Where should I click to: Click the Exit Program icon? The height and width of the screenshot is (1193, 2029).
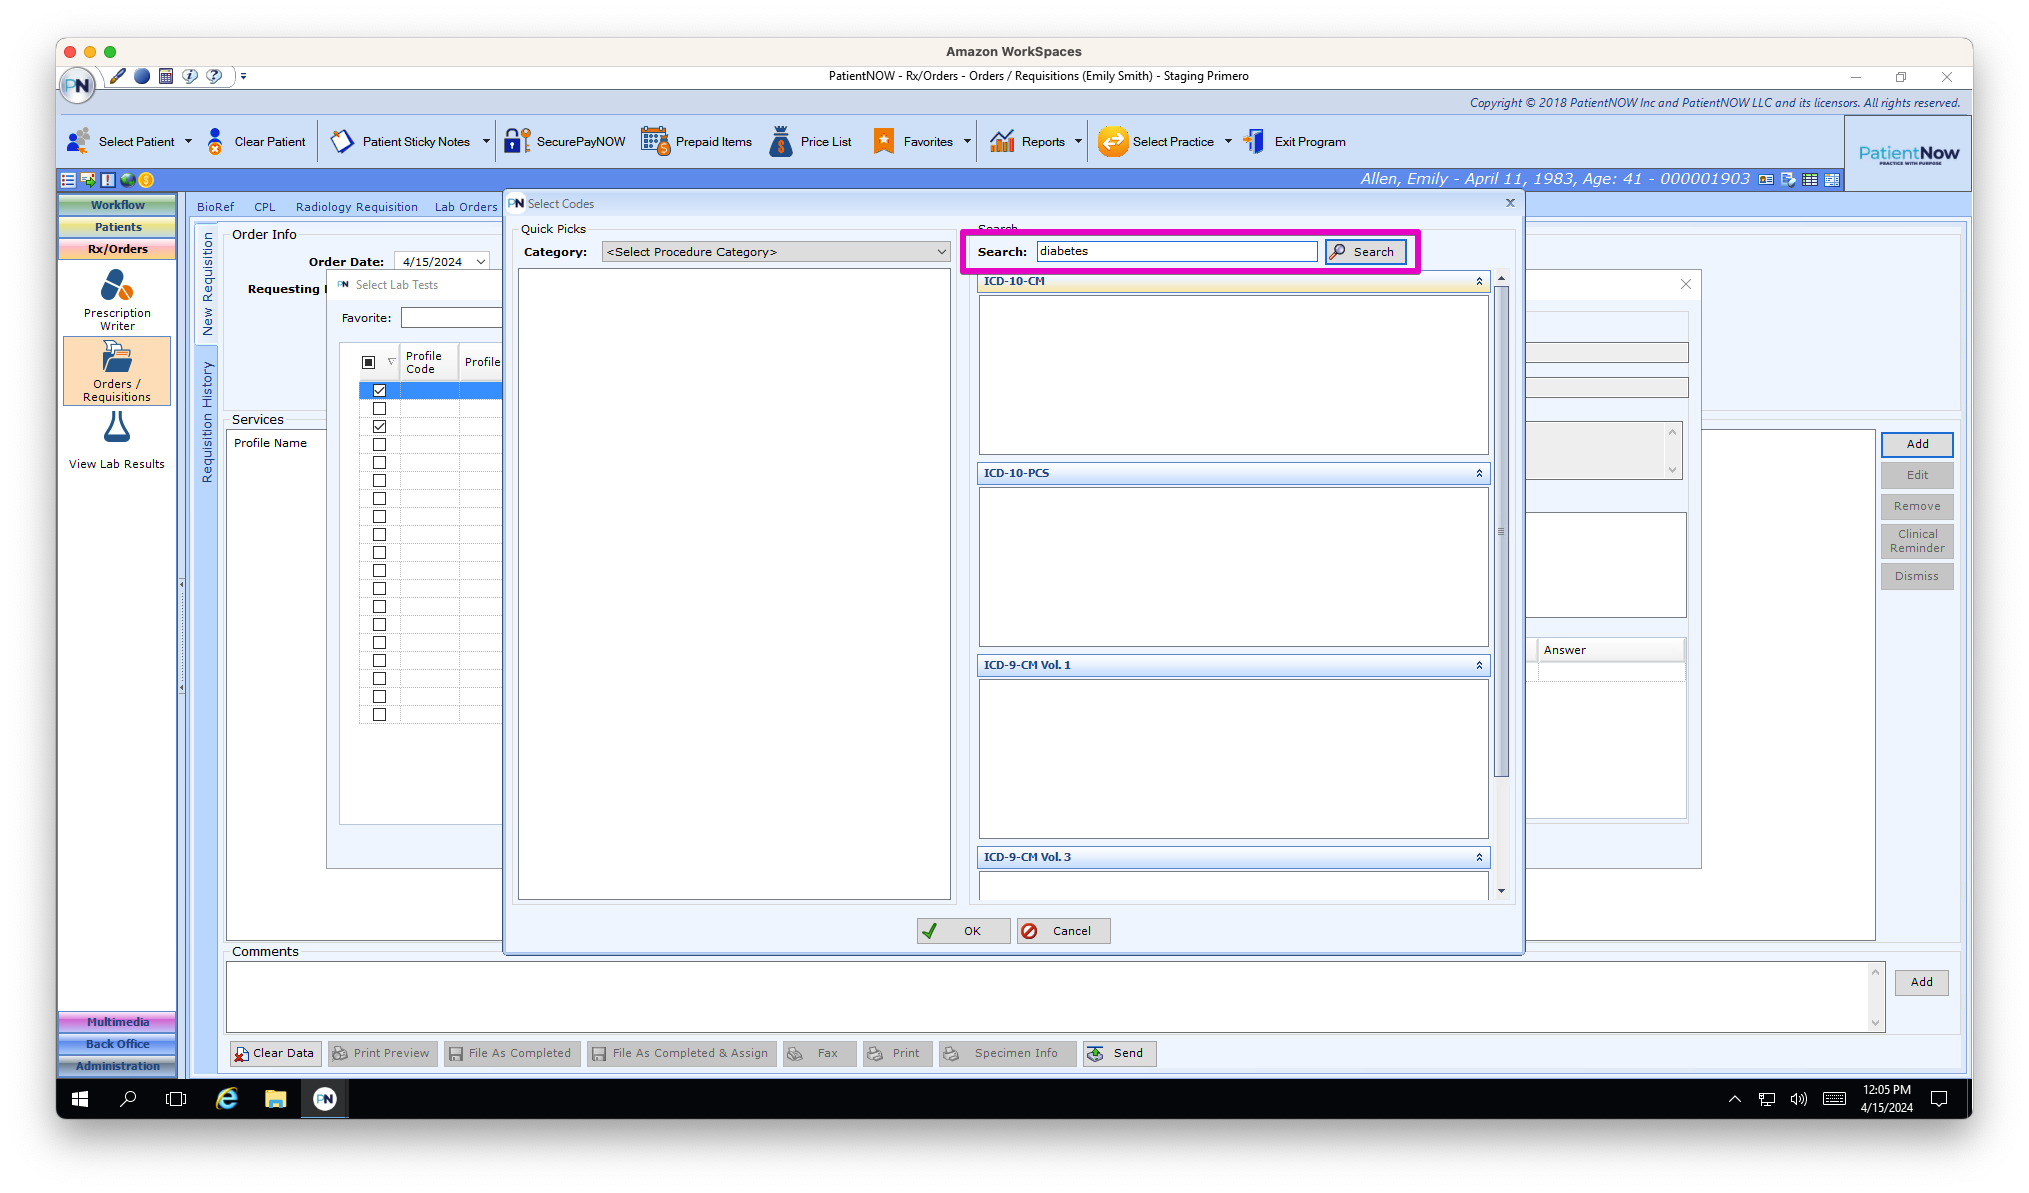[x=1254, y=141]
